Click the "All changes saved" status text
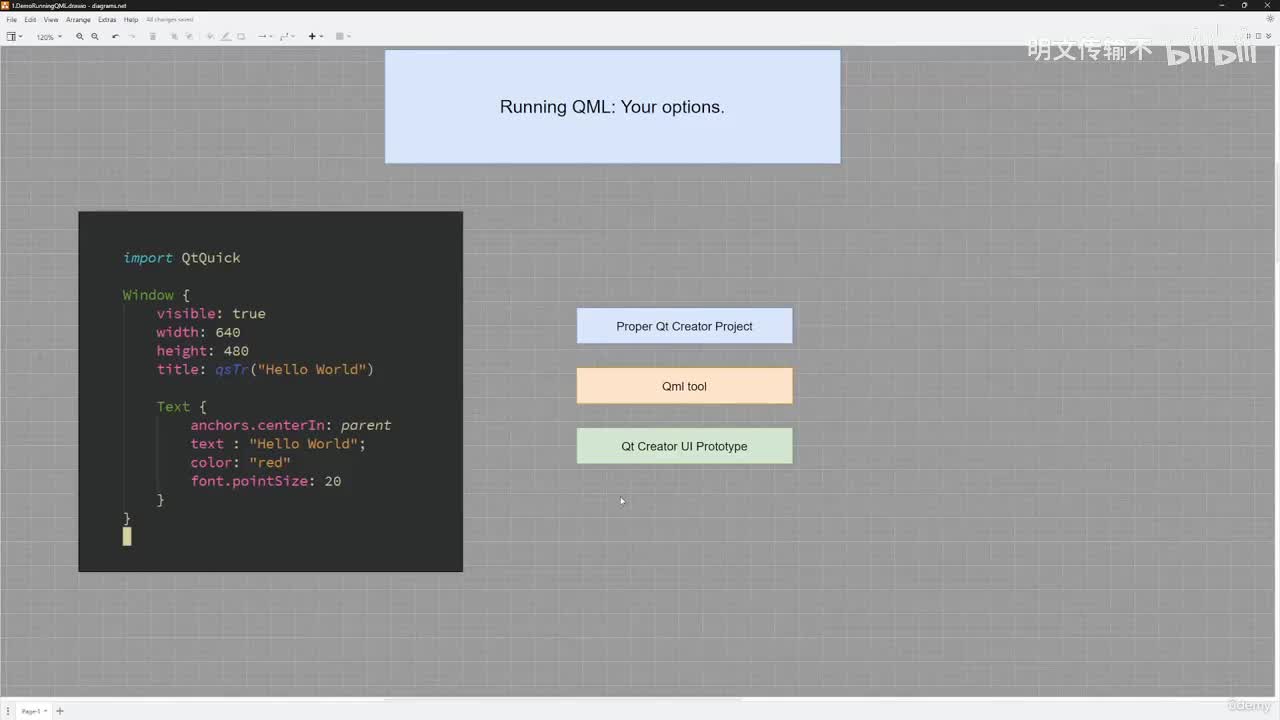The image size is (1280, 720). coord(170,20)
